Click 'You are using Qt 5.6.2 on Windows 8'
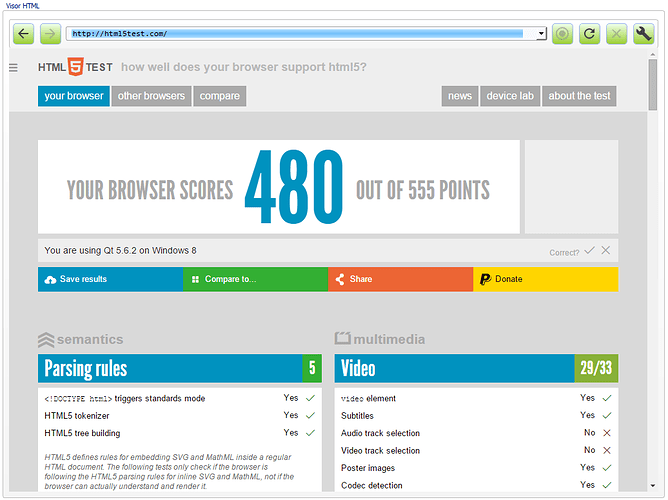Viewport: 668px width, 500px height. (x=120, y=250)
